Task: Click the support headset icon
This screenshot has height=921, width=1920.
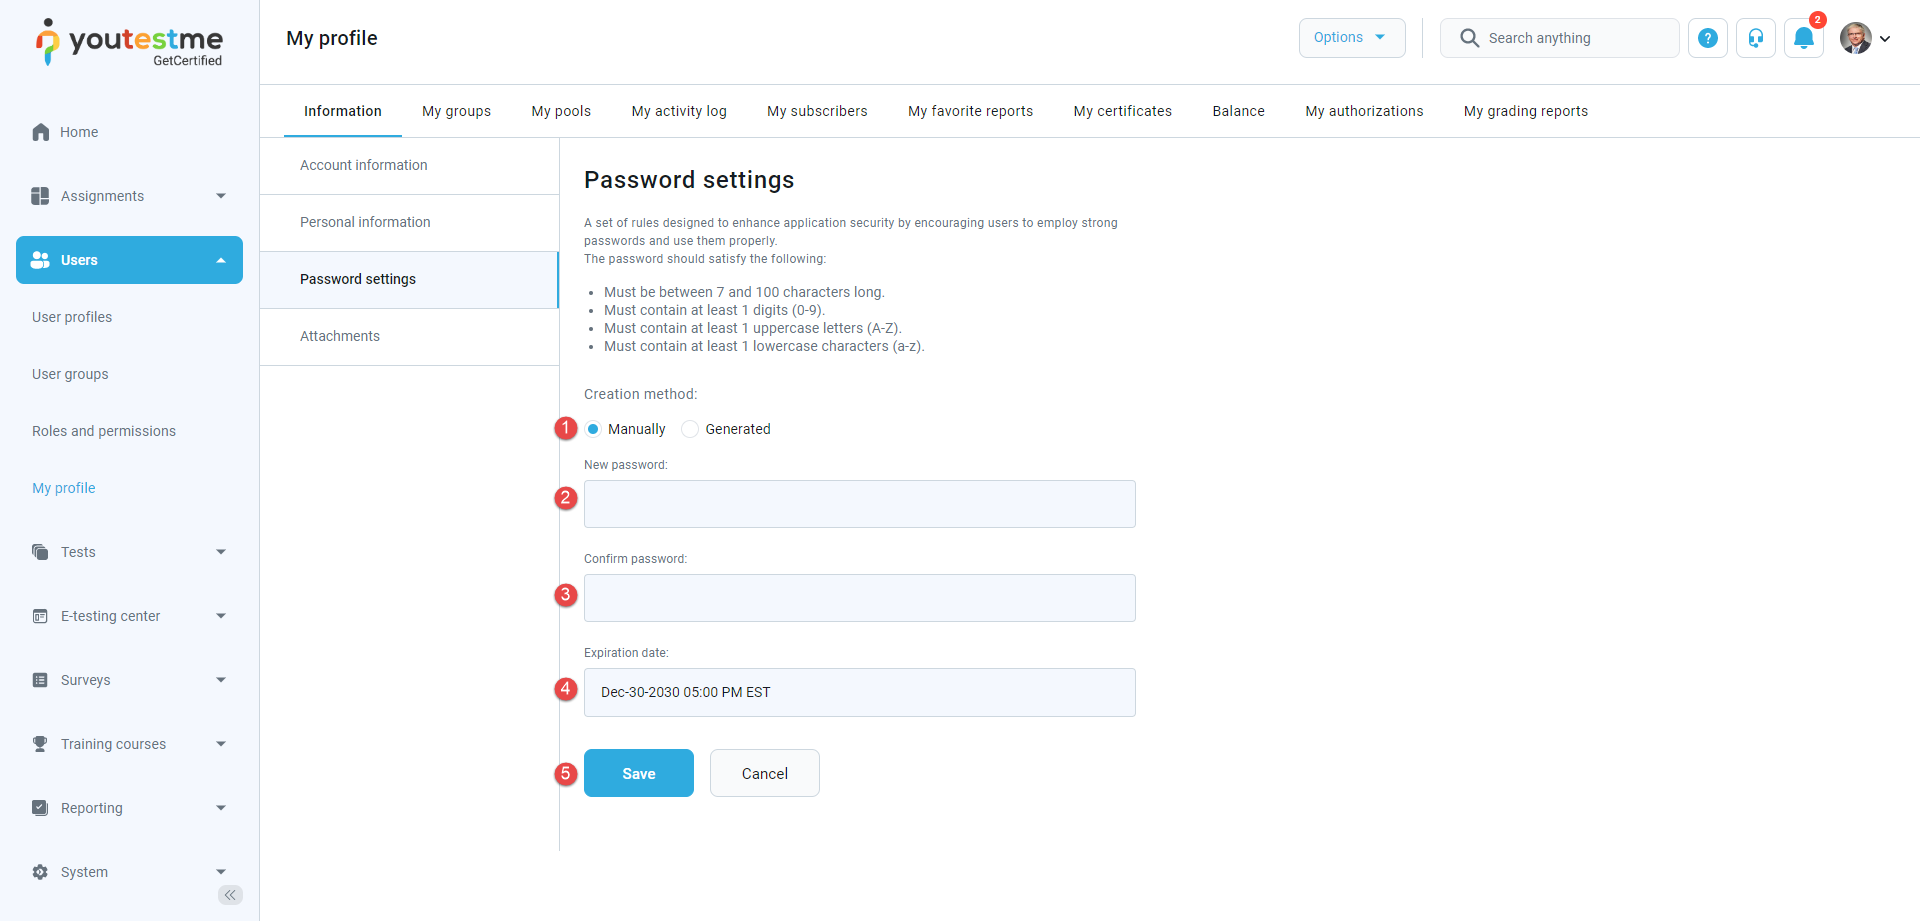Action: tap(1756, 38)
